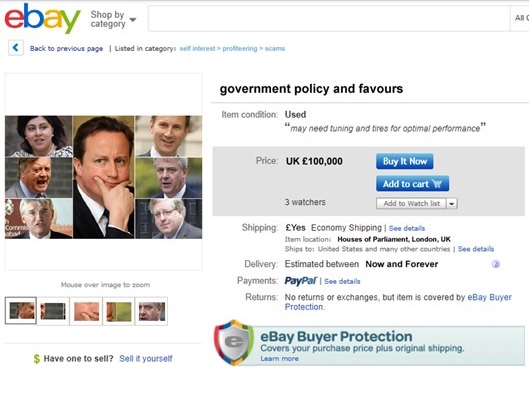This screenshot has width=529, height=407.
Task: Click the eBay logo
Action: click(43, 18)
